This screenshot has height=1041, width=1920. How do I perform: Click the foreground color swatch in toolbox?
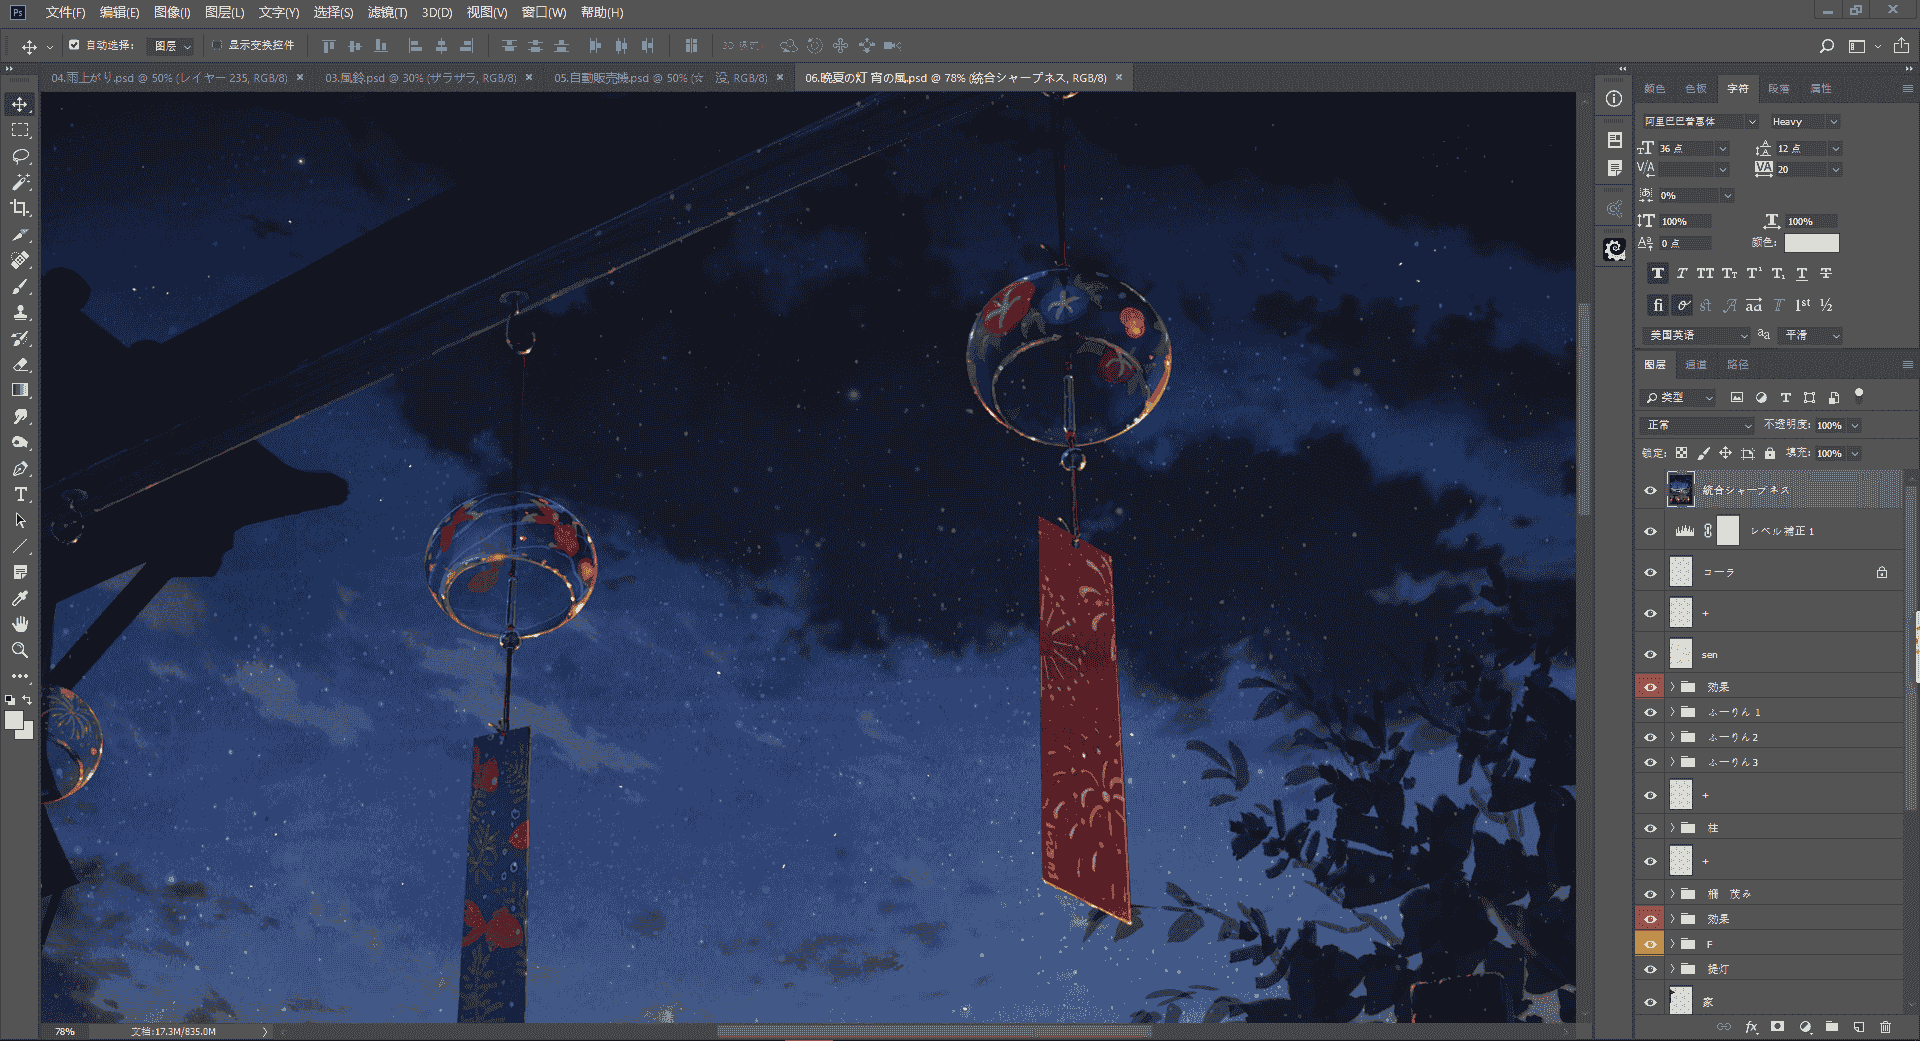tap(14, 720)
